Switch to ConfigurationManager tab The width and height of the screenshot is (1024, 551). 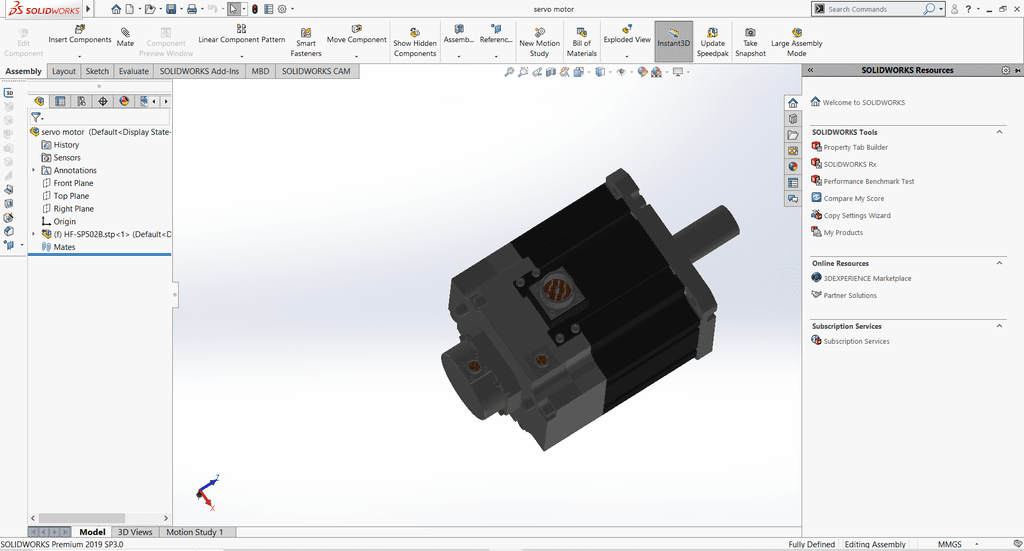point(81,101)
